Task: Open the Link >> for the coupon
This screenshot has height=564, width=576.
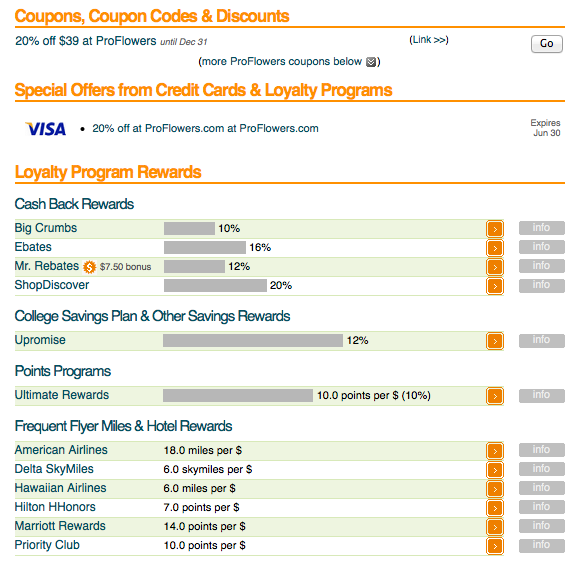Action: (x=429, y=40)
